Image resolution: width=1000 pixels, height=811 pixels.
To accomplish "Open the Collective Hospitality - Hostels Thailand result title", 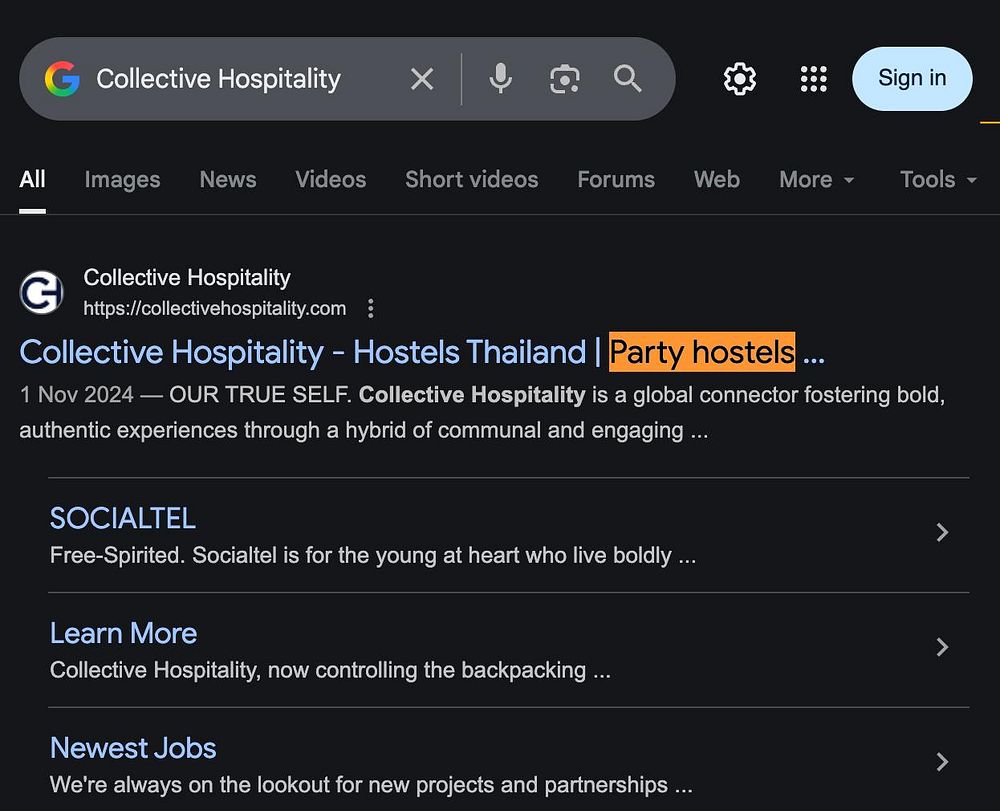I will pyautogui.click(x=422, y=352).
